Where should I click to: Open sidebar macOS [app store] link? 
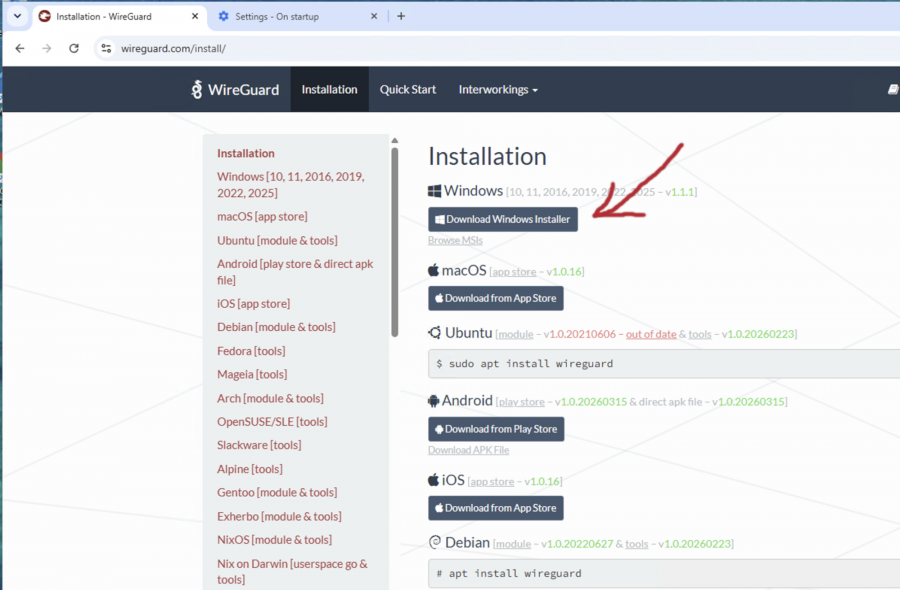262,217
